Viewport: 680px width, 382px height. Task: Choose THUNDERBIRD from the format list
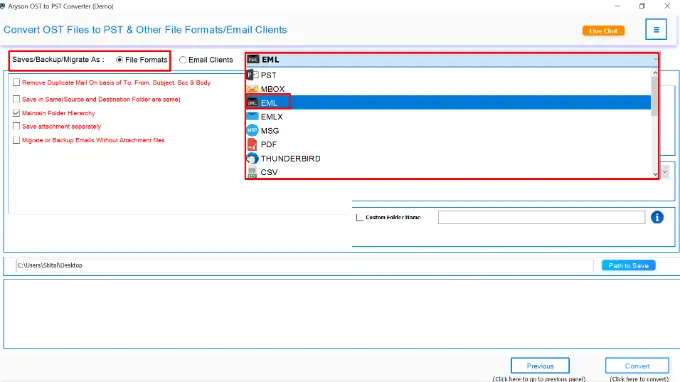tap(448, 158)
